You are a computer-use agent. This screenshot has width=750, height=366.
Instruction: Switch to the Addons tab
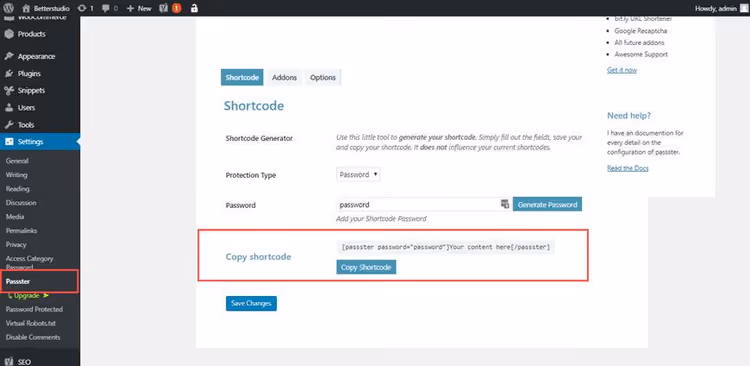(285, 78)
